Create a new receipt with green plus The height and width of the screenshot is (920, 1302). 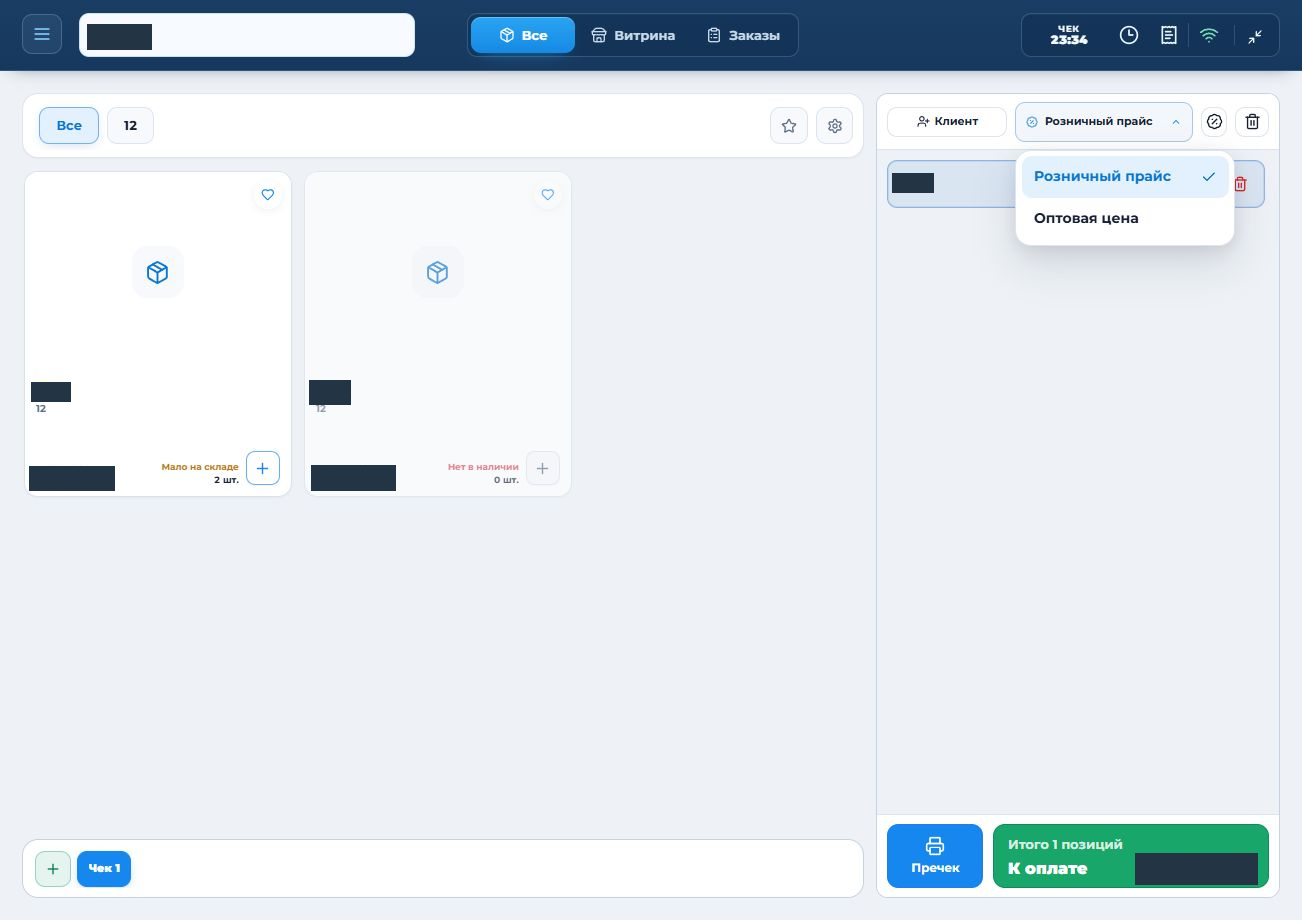53,869
